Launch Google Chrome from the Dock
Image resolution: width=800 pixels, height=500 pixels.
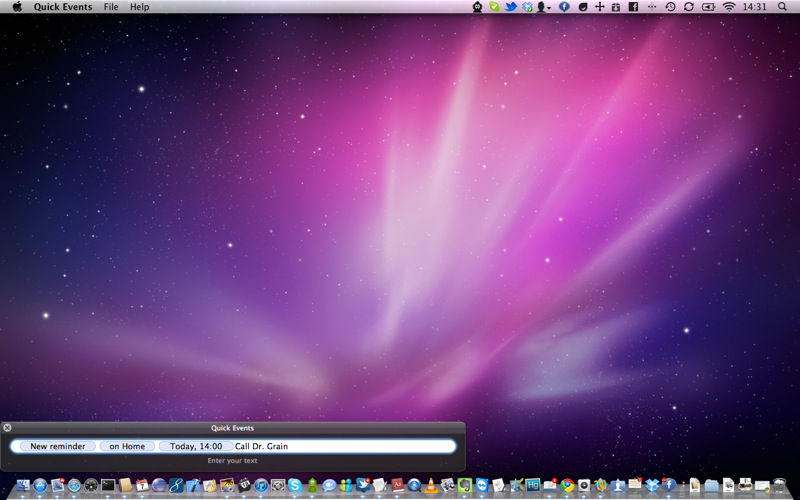pos(567,485)
